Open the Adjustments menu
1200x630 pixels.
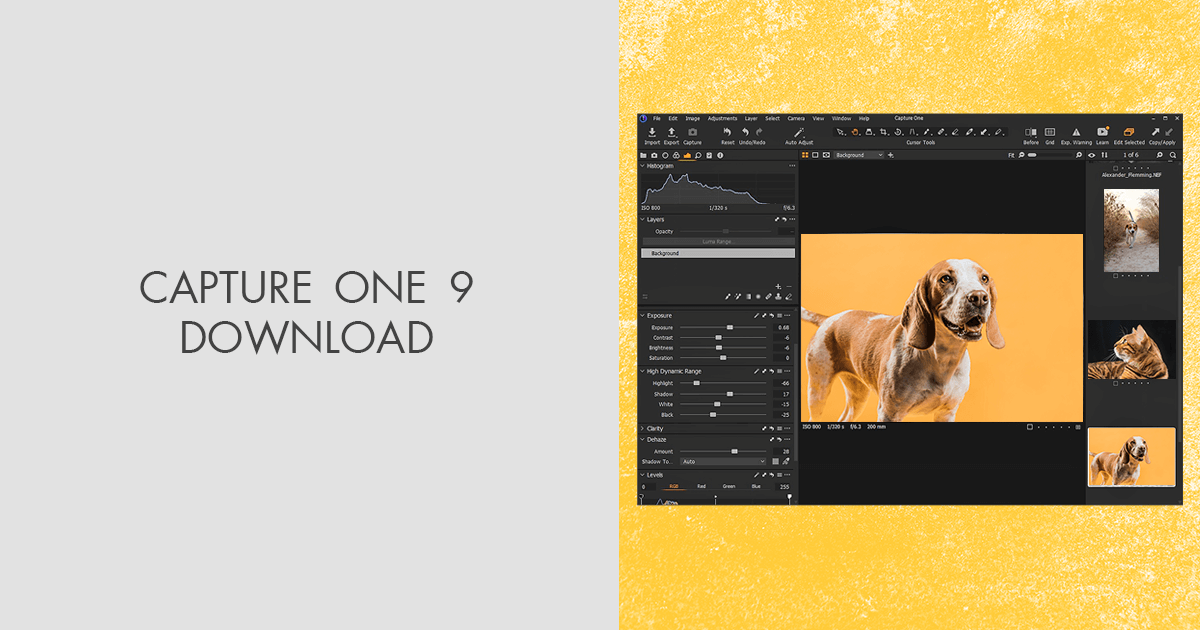(722, 118)
